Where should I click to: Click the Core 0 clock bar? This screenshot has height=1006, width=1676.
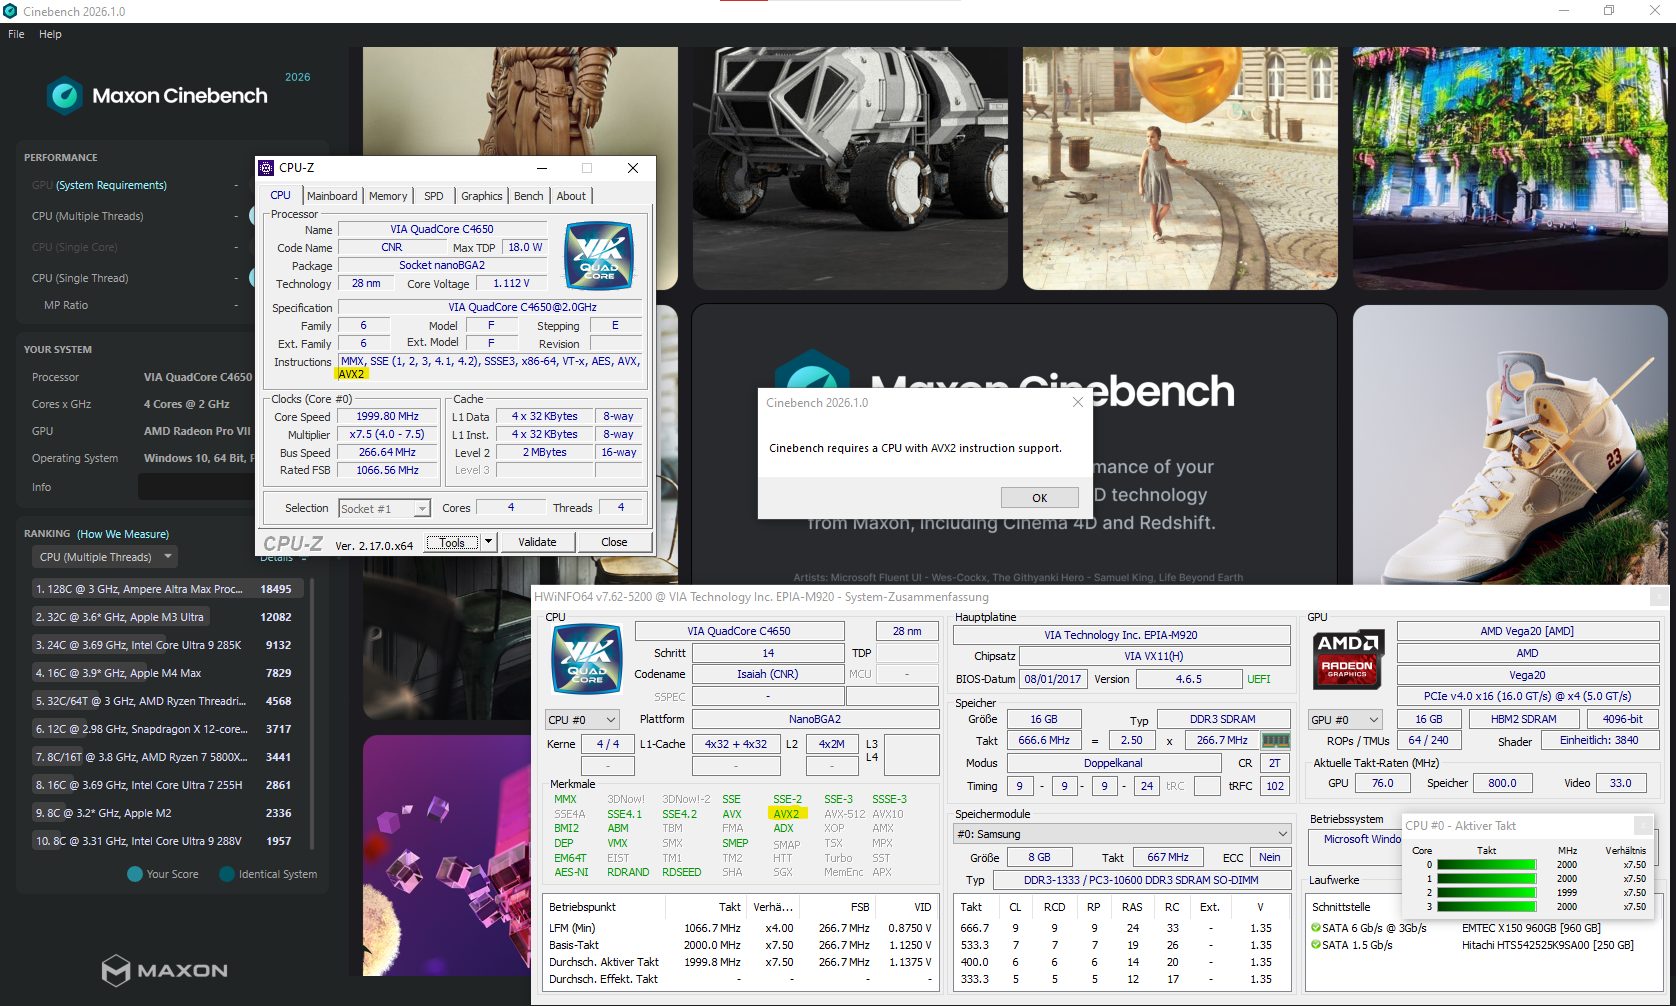coord(1487,865)
